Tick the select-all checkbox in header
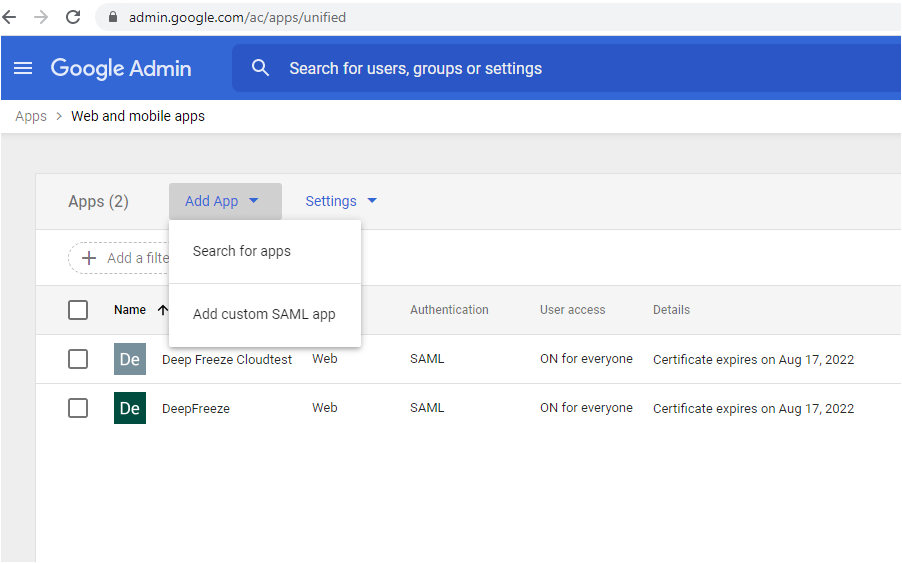902x563 pixels. pyautogui.click(x=78, y=310)
